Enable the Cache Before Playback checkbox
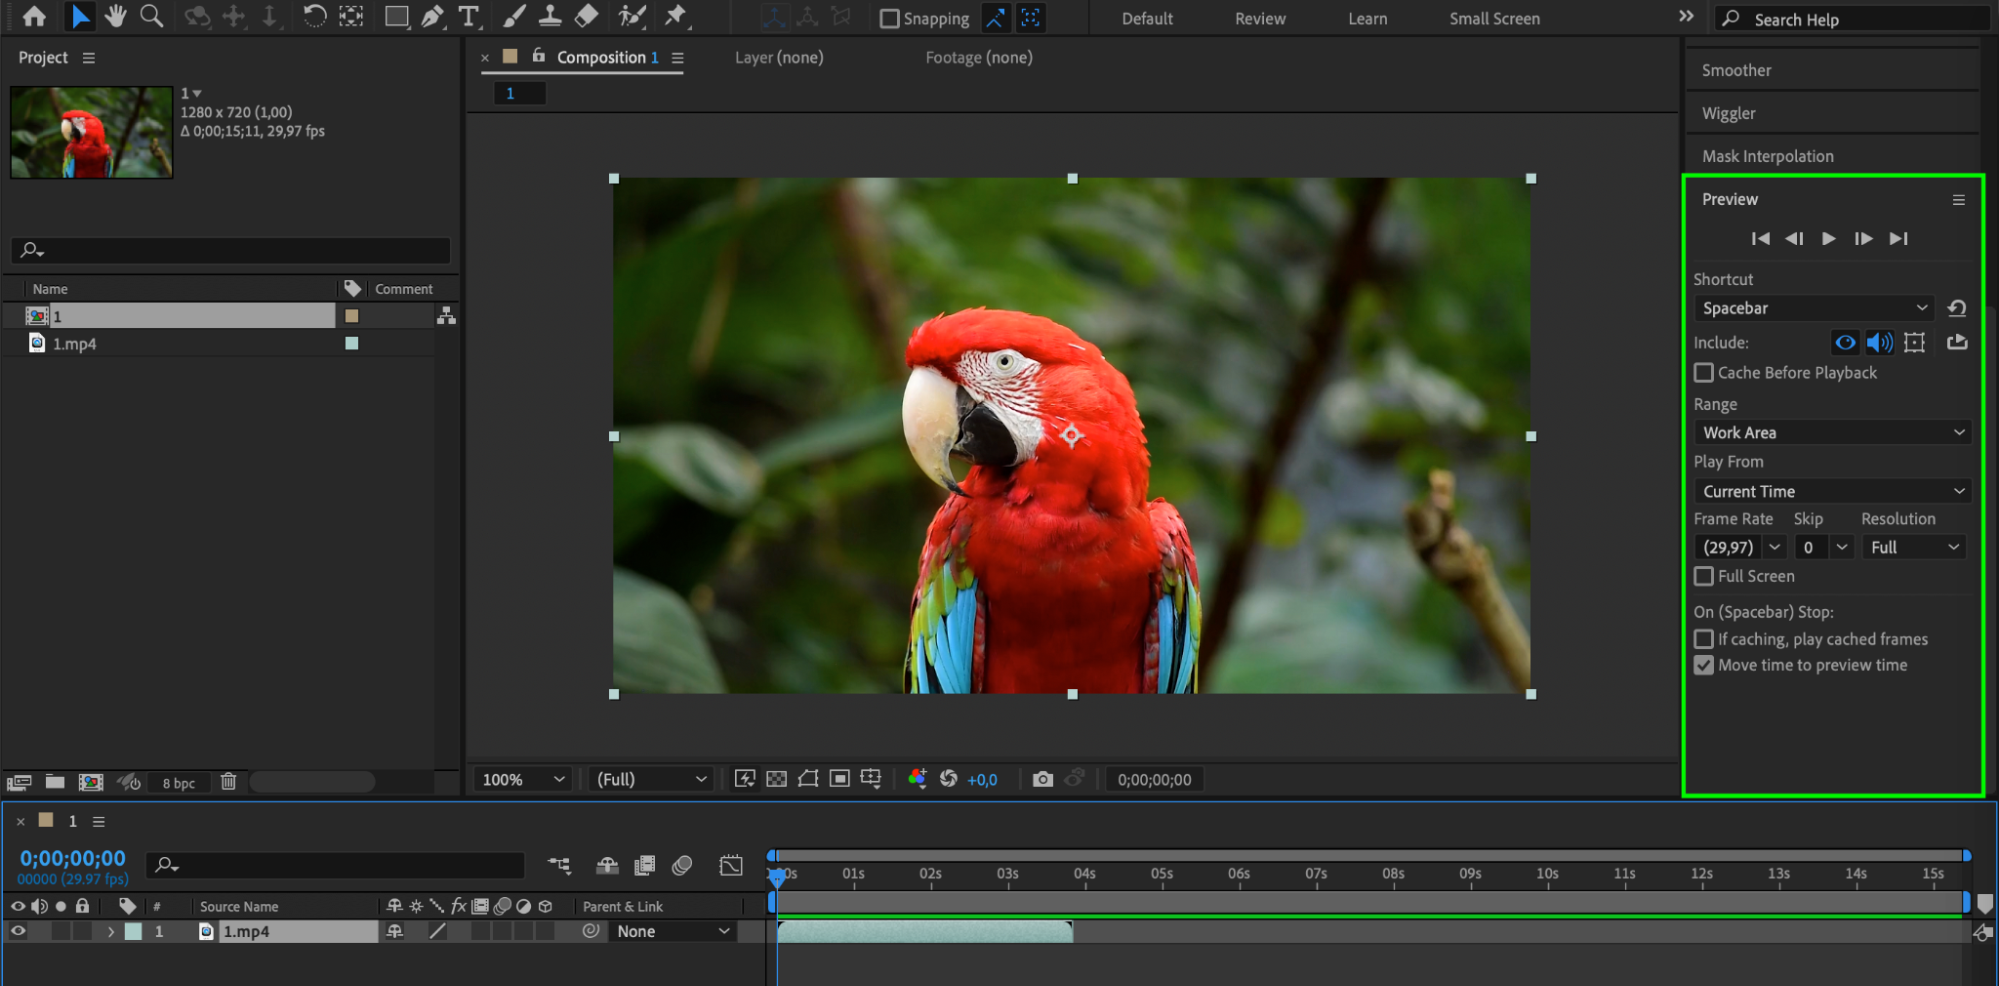The image size is (1999, 986). pos(1704,373)
